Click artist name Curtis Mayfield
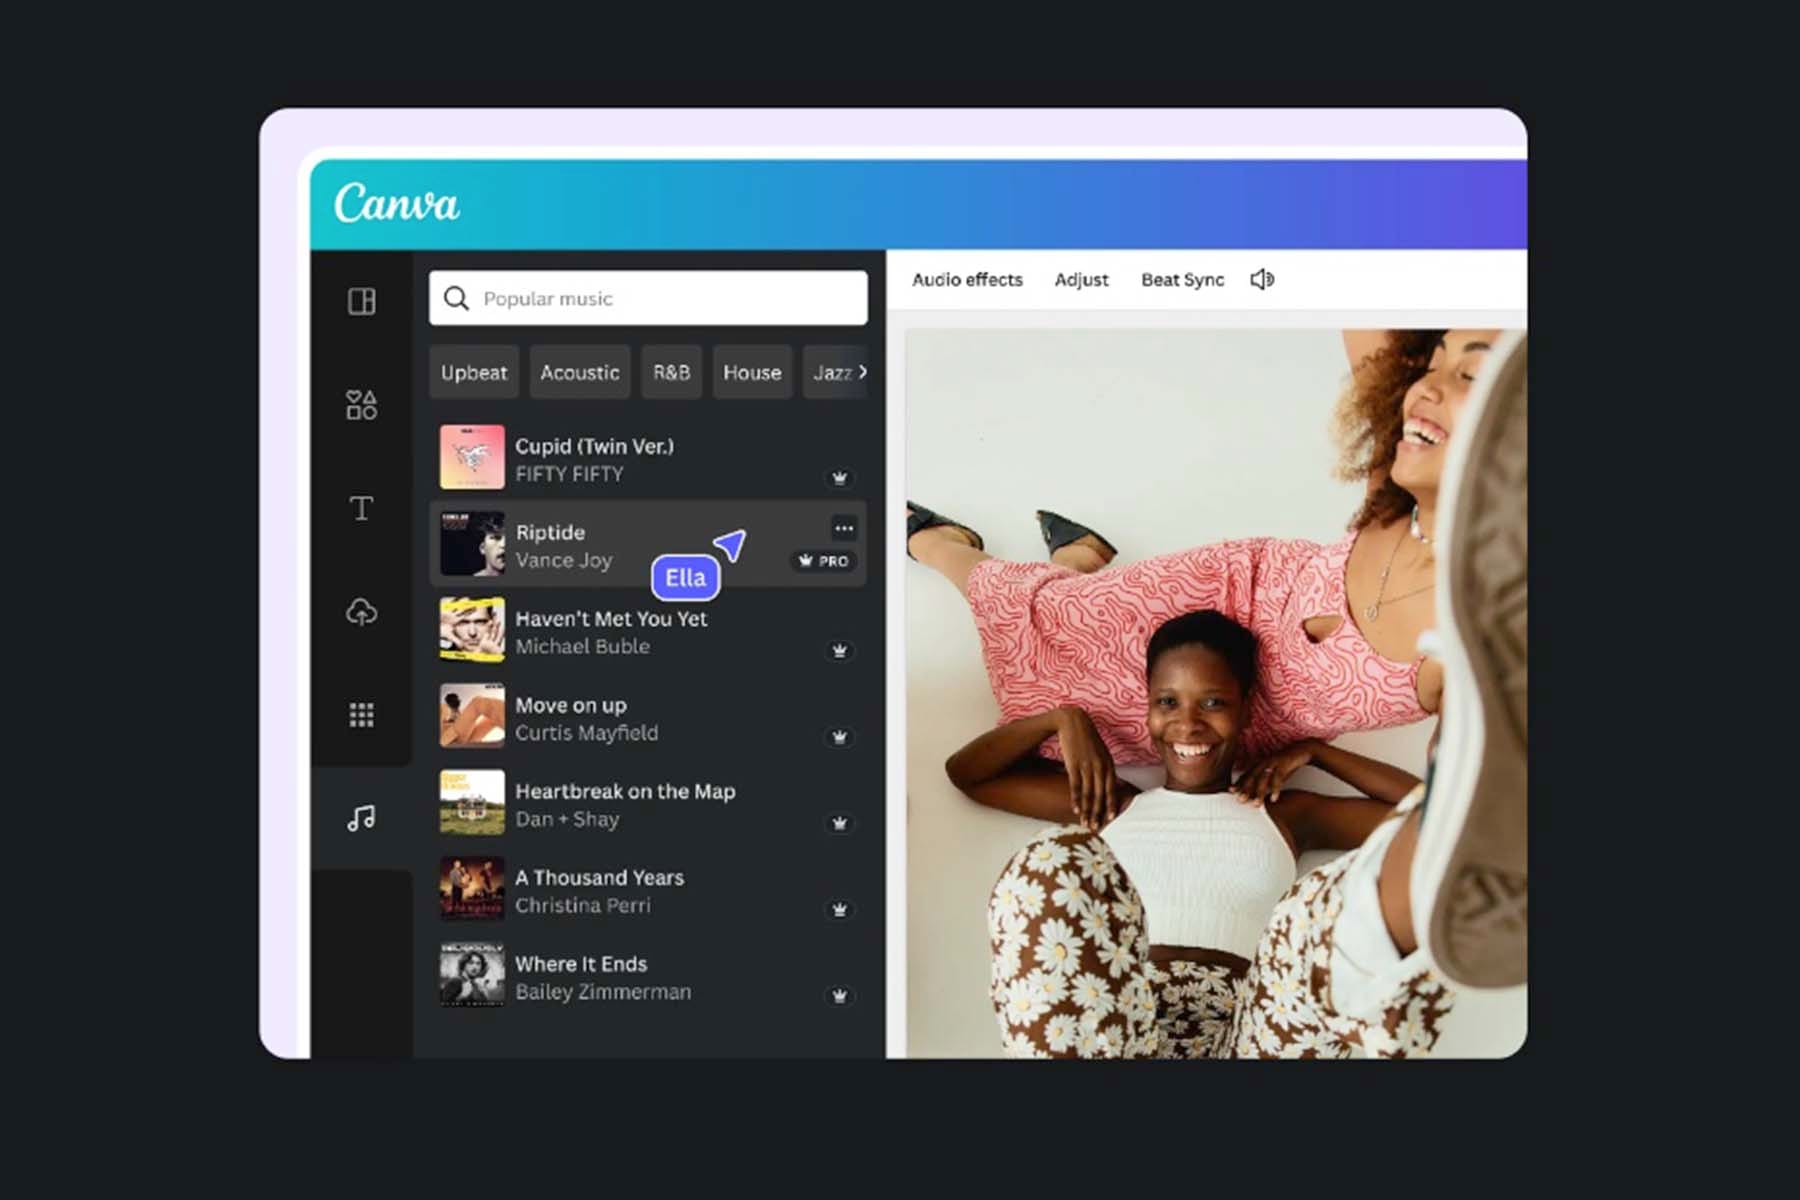 [x=586, y=733]
